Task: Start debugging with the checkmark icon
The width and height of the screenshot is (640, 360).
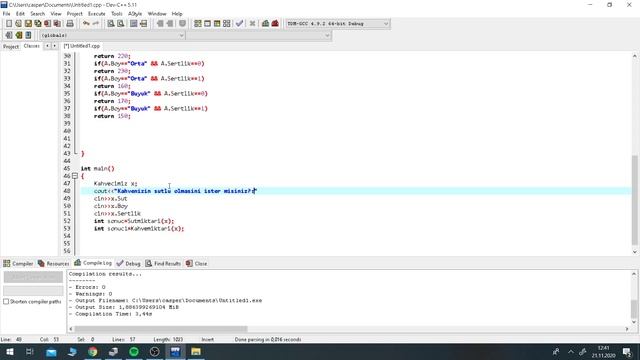Action: [x=240, y=24]
